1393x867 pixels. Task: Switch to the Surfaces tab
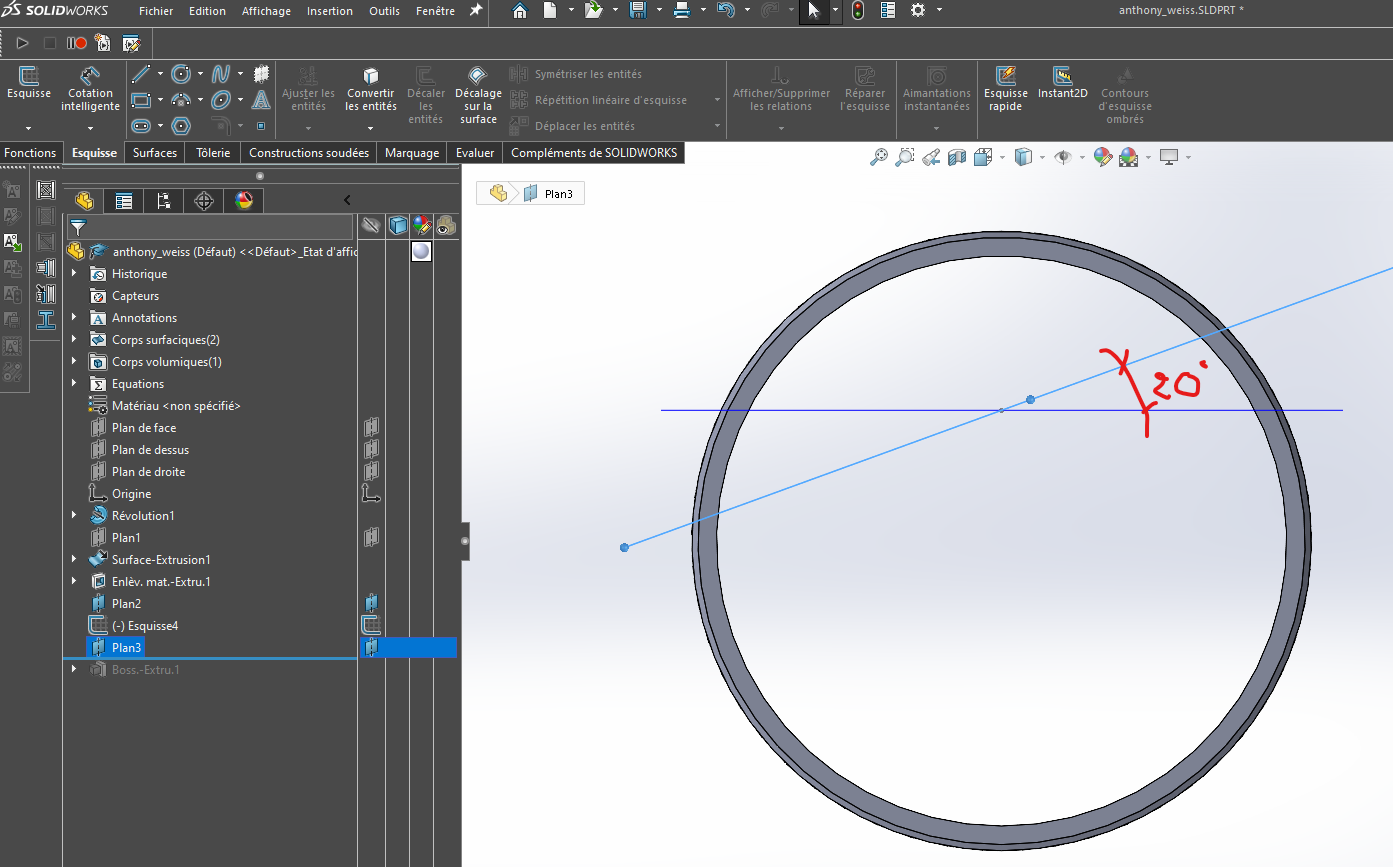coord(155,153)
